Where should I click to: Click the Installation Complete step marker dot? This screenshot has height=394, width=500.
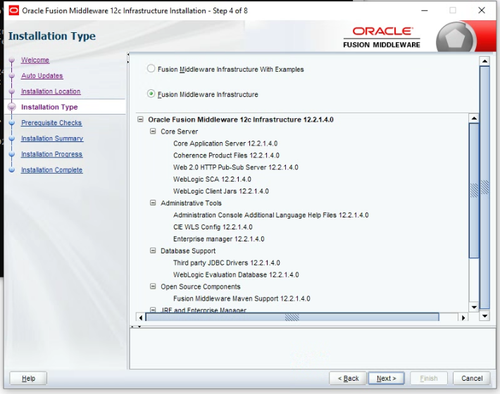pos(12,170)
